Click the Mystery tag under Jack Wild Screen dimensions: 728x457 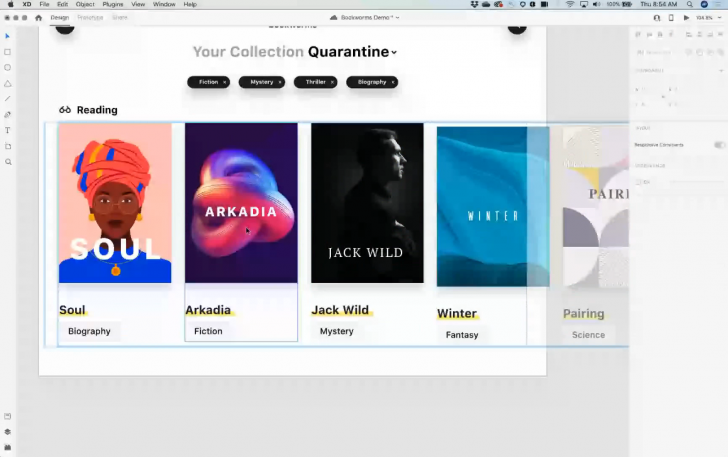(x=337, y=331)
